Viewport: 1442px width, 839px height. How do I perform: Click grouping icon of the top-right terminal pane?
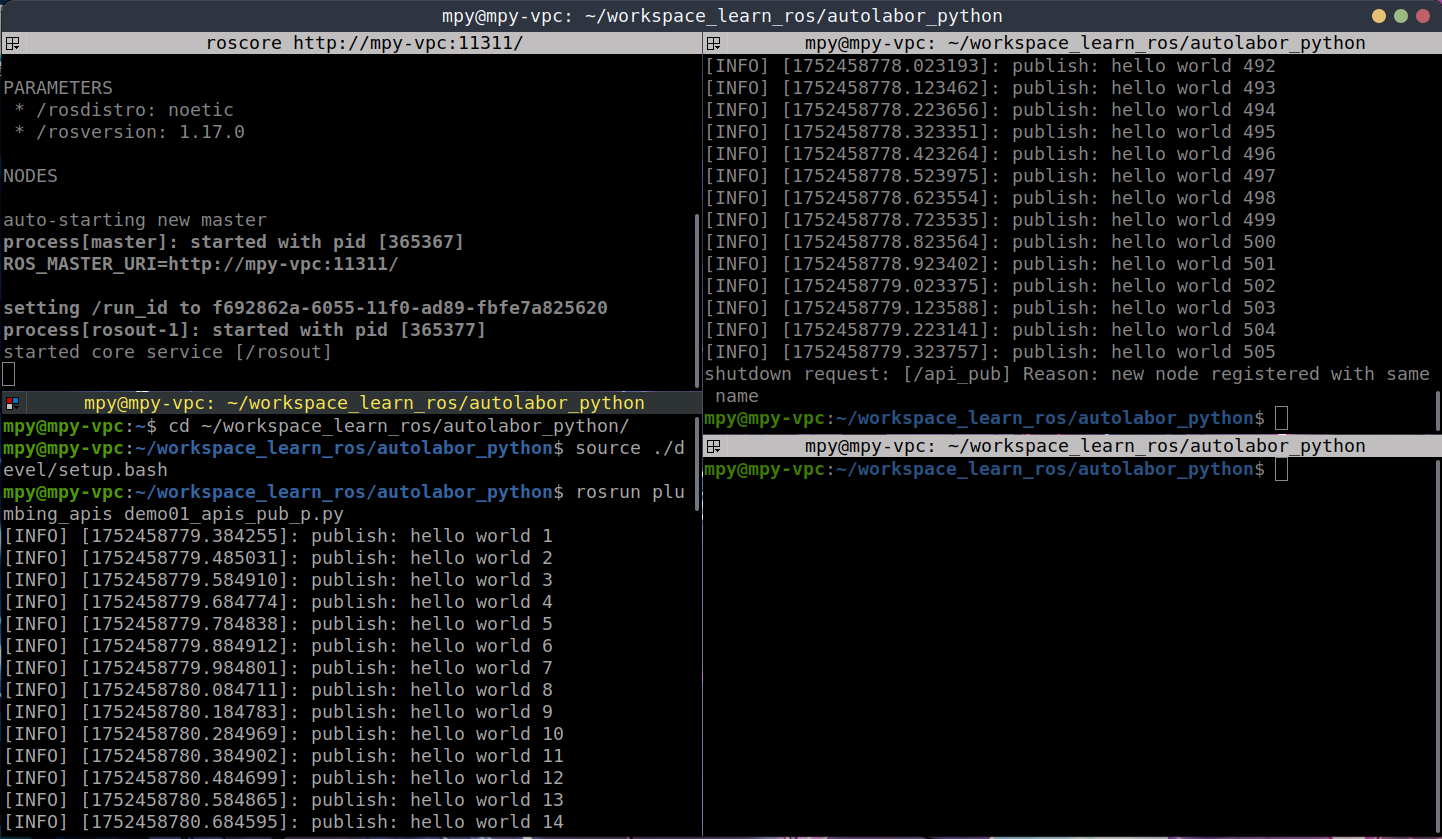click(714, 43)
